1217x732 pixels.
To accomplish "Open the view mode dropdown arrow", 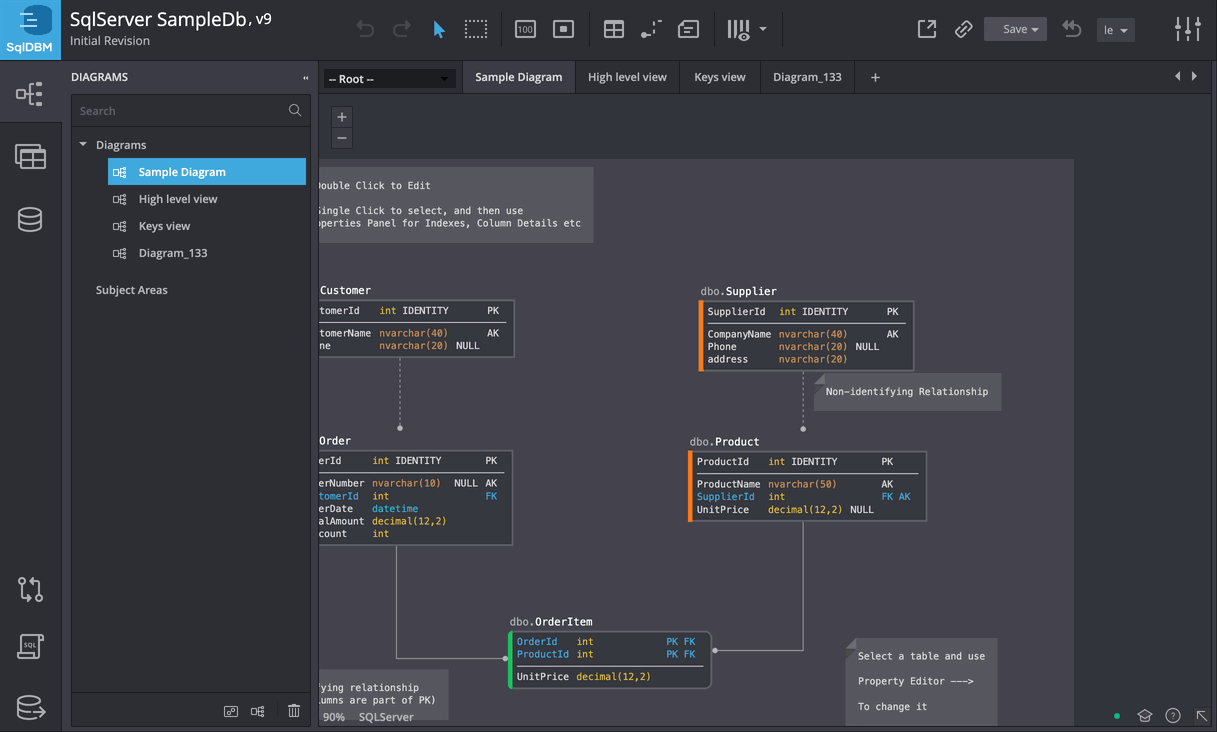I will point(763,29).
